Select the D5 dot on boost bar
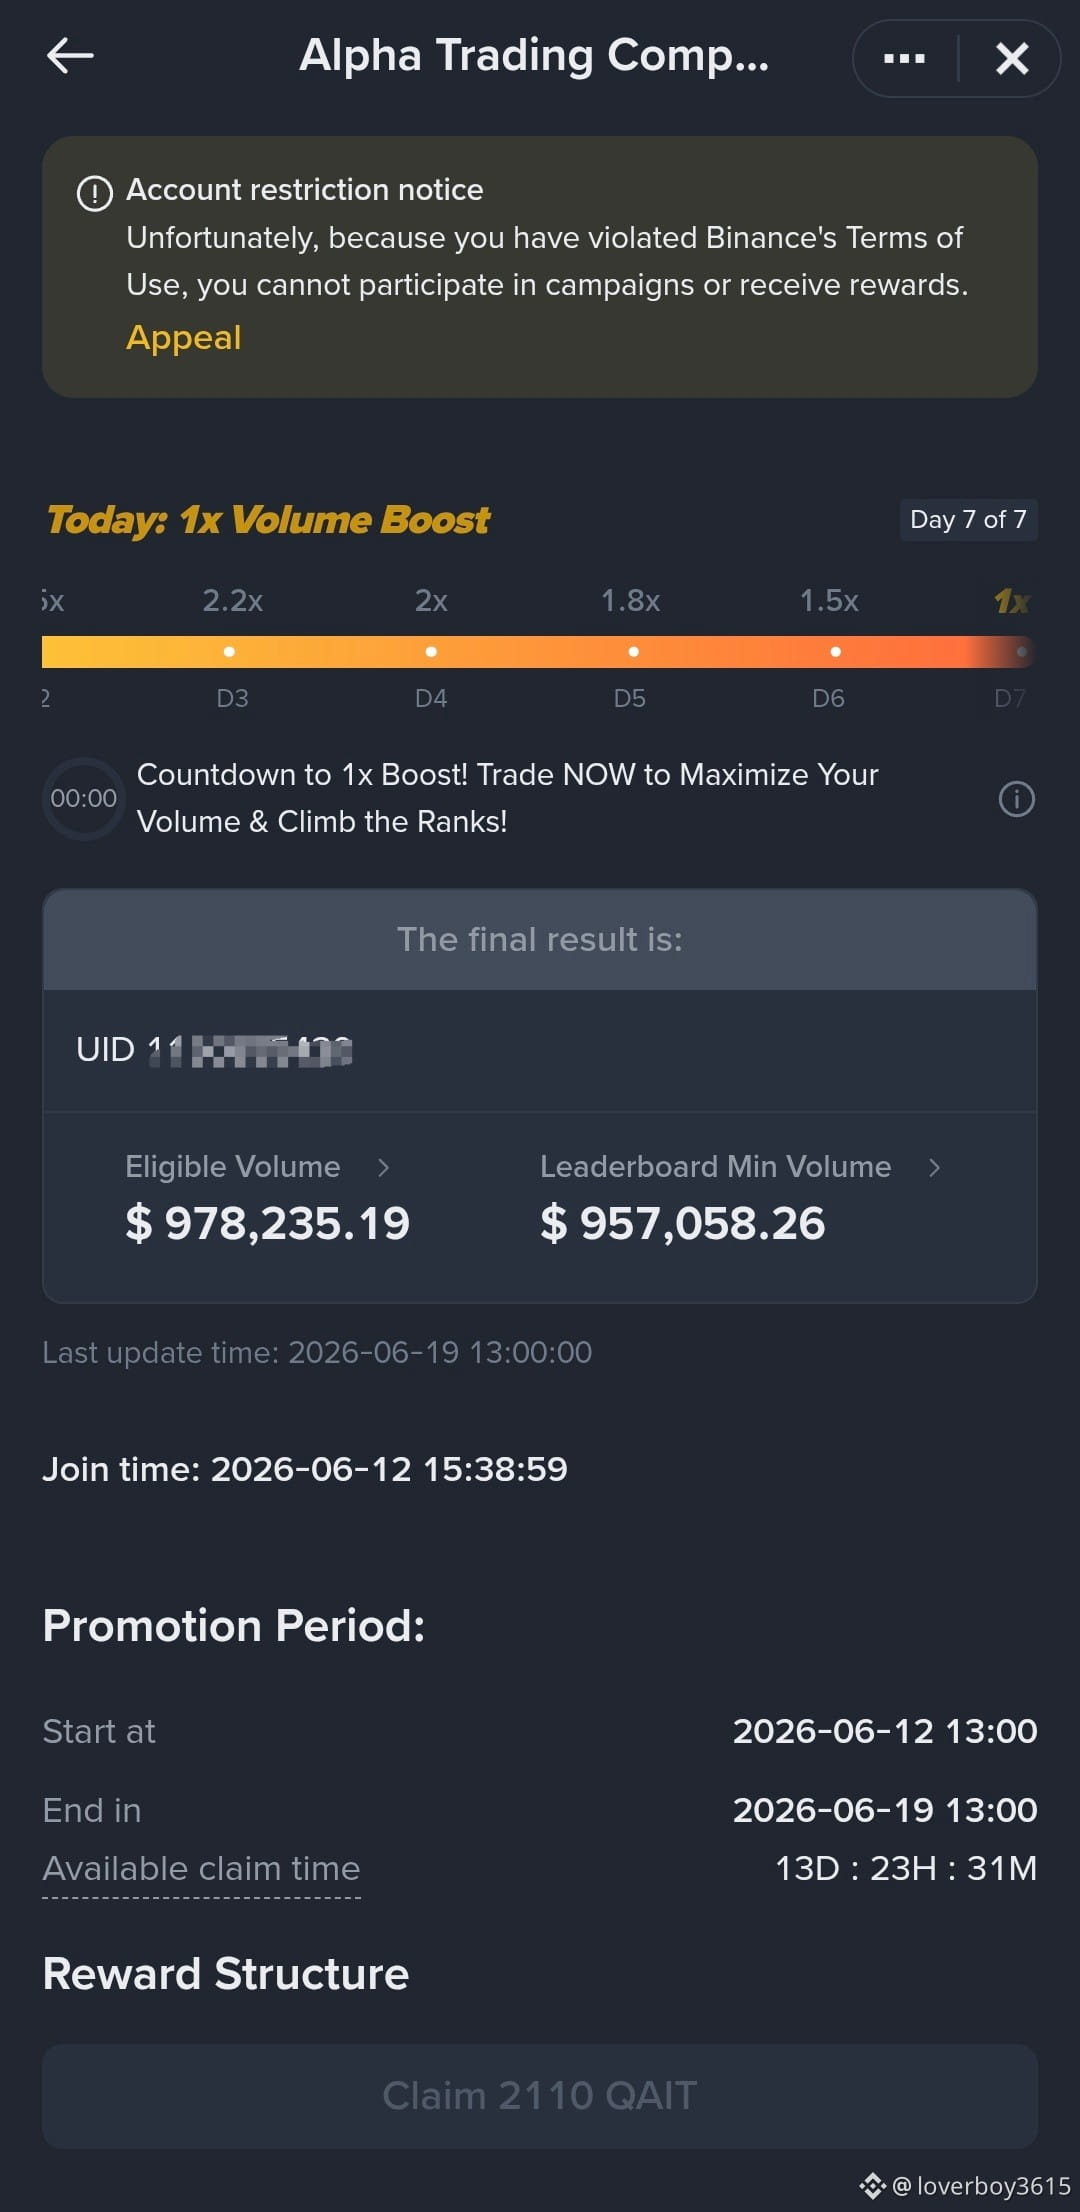This screenshot has width=1080, height=2212. click(x=633, y=651)
